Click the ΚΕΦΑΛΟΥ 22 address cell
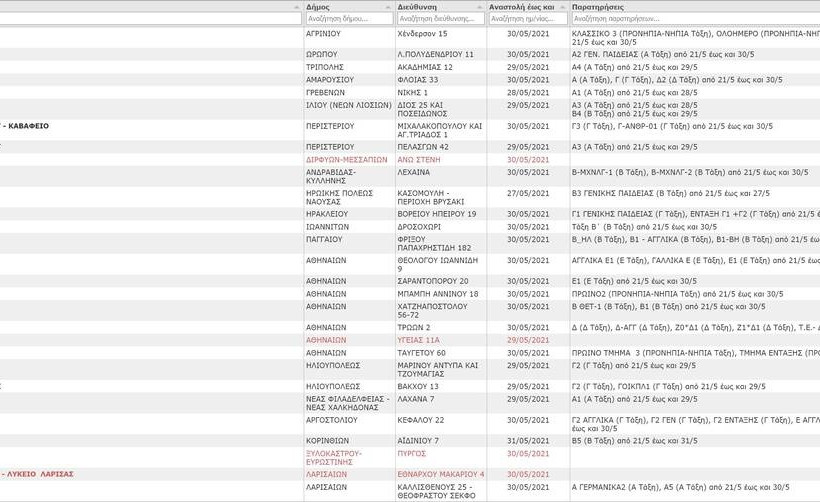This screenshot has width=820, height=502. (420, 420)
